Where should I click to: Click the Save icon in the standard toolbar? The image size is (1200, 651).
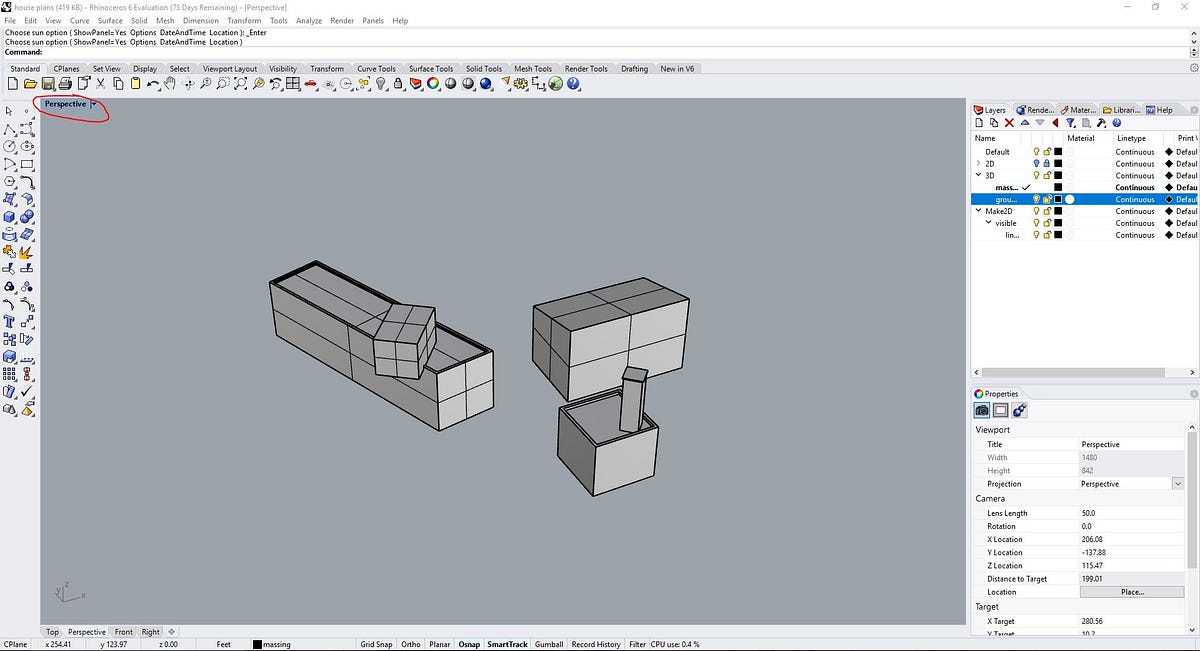[48, 84]
